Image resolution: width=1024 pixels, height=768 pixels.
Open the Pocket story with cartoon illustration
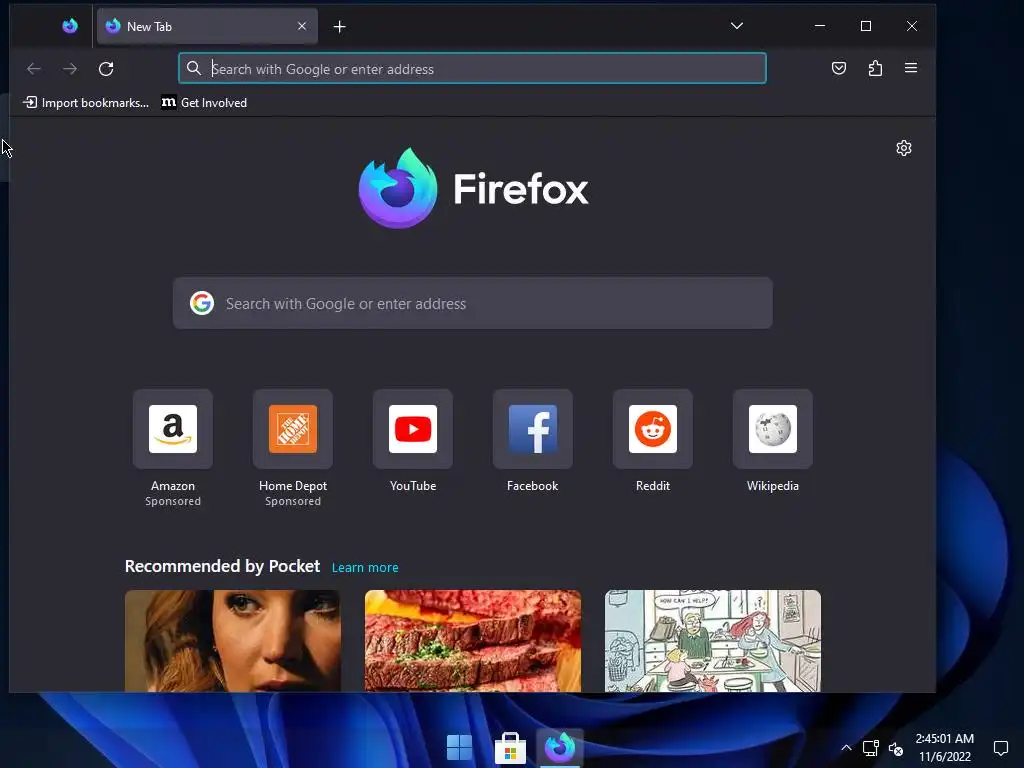coord(712,641)
